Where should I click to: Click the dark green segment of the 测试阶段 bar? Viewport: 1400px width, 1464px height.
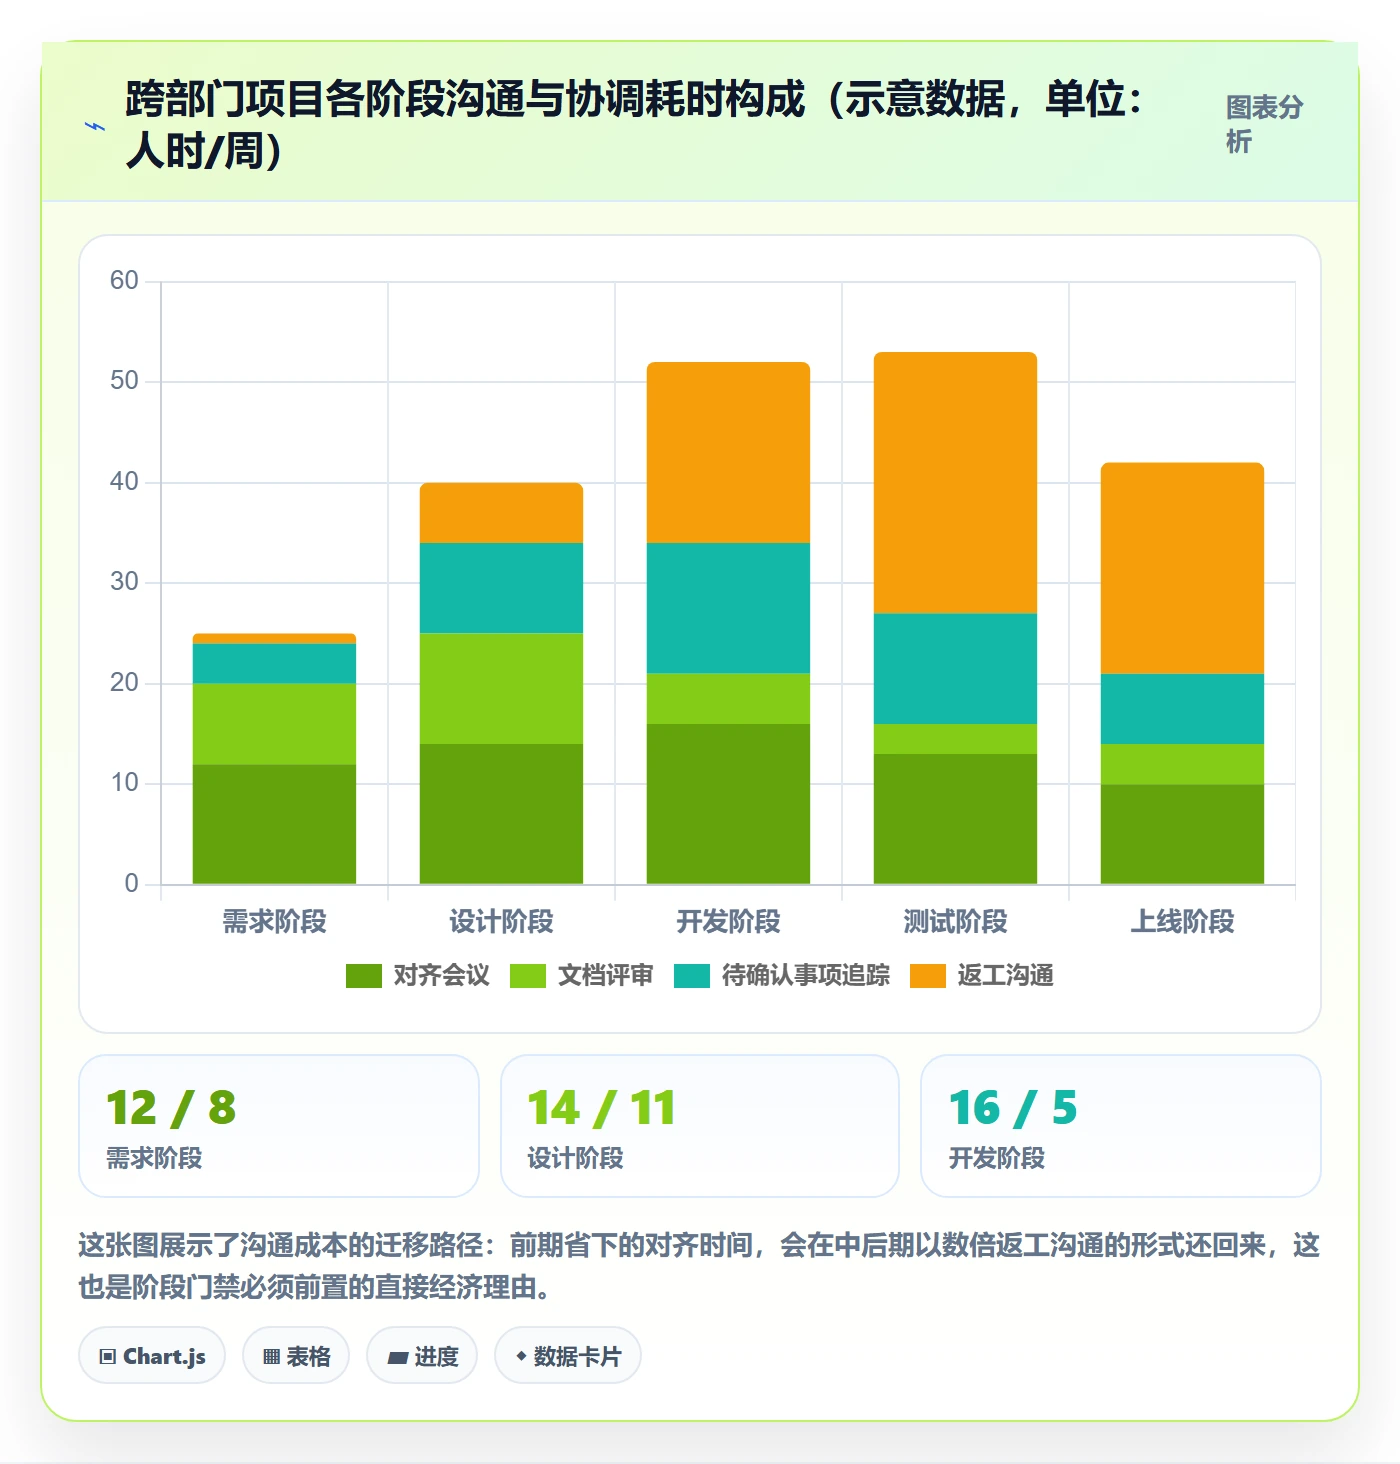coord(955,819)
